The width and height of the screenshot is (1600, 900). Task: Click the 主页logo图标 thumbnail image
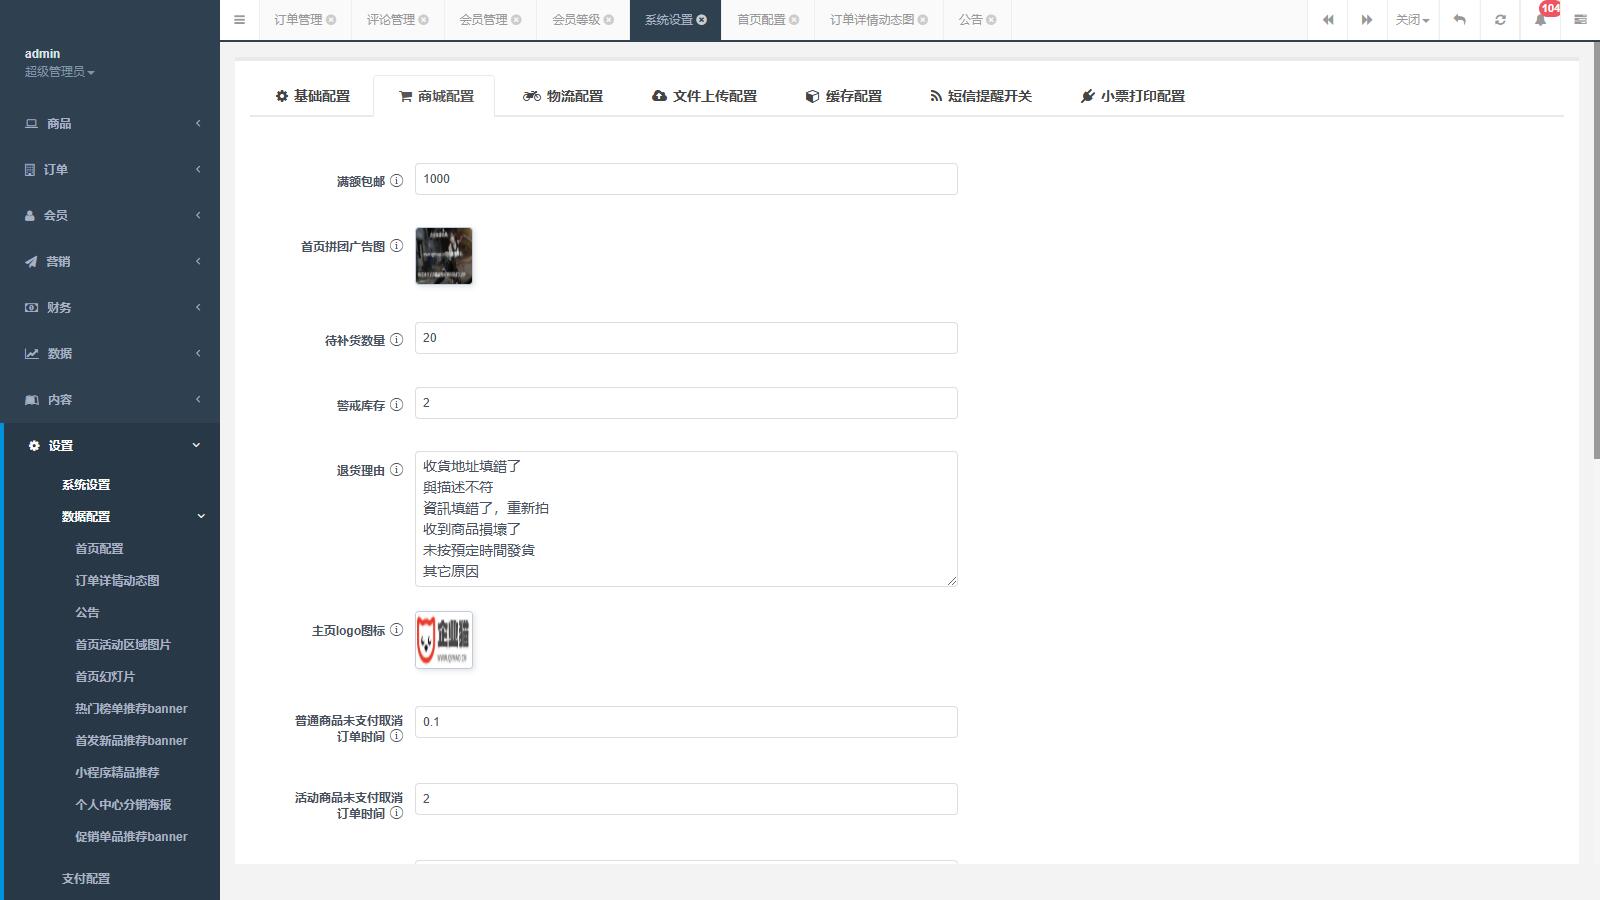click(444, 640)
